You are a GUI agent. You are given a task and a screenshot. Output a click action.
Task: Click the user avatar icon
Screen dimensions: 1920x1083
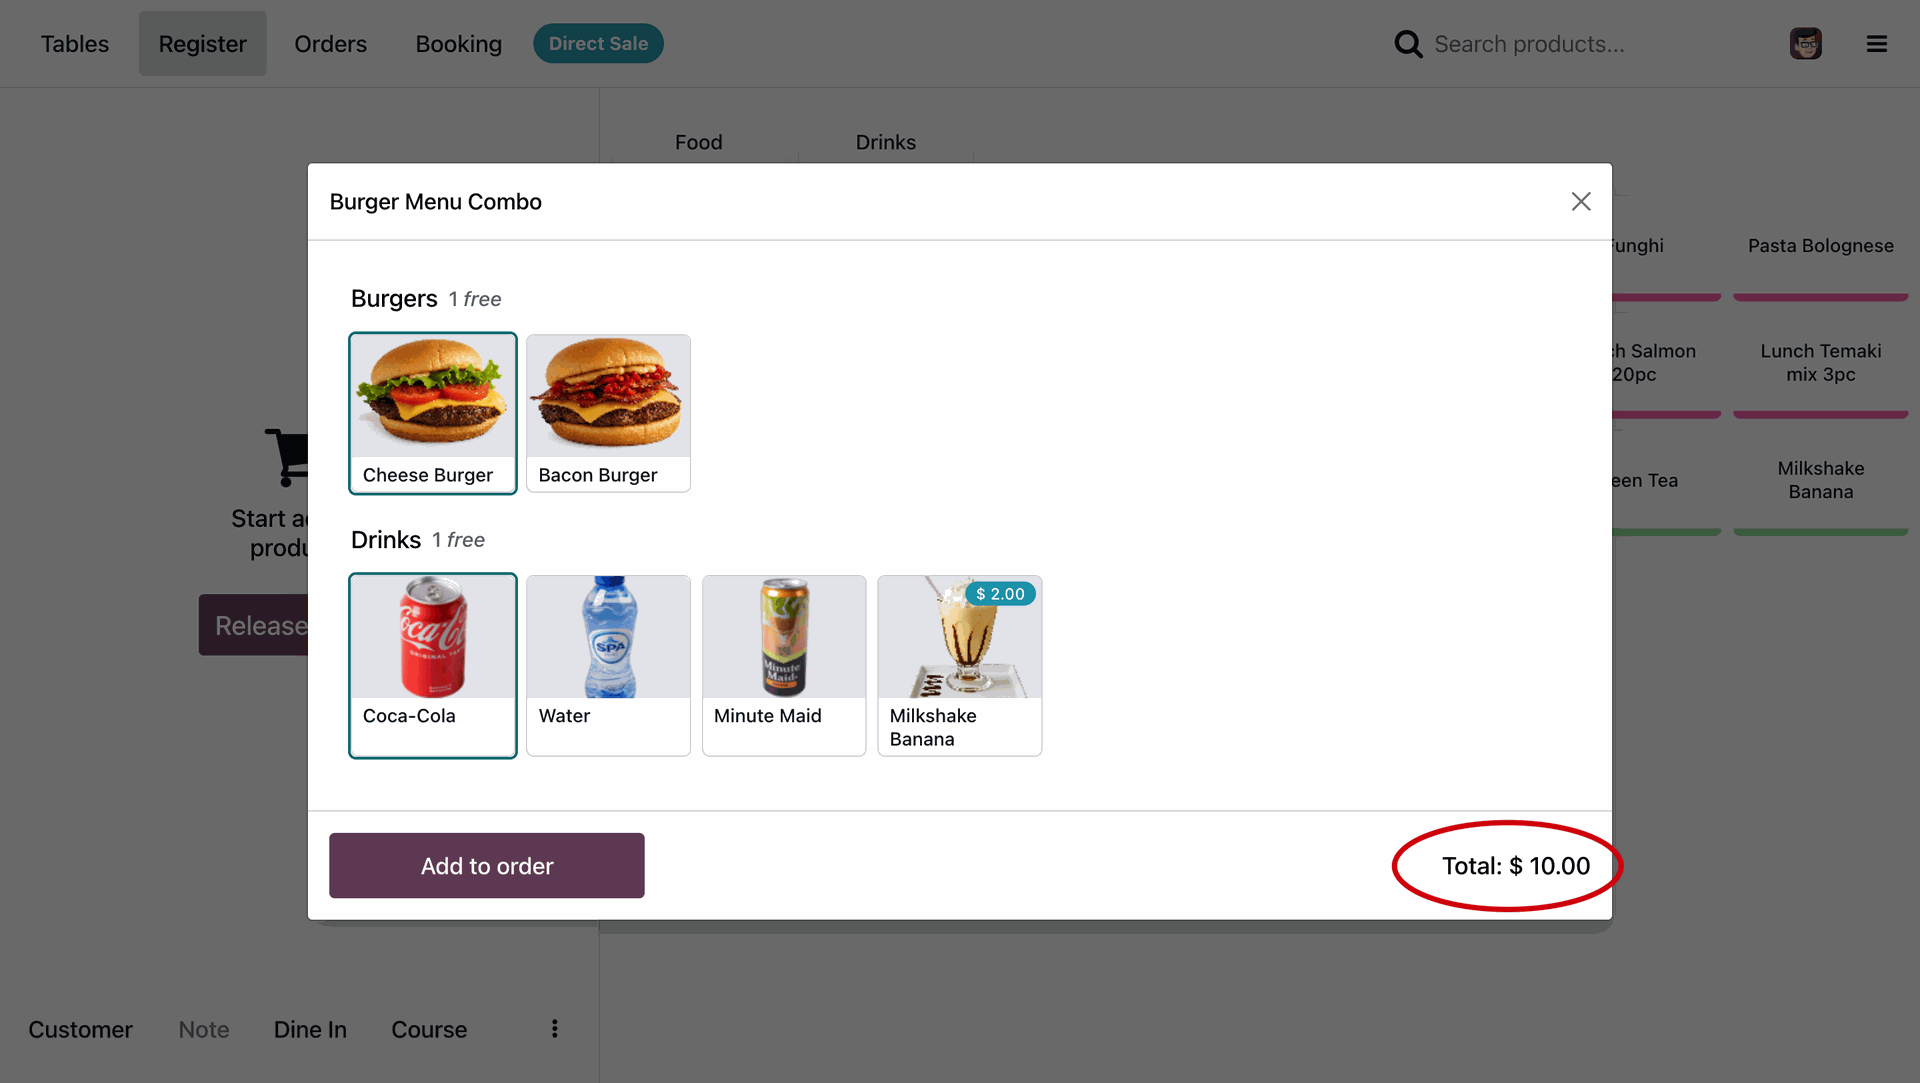(1805, 44)
